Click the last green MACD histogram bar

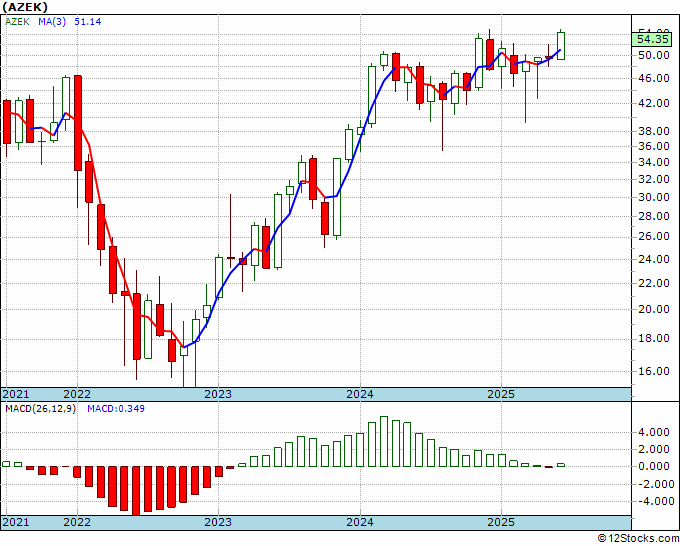click(x=561, y=465)
